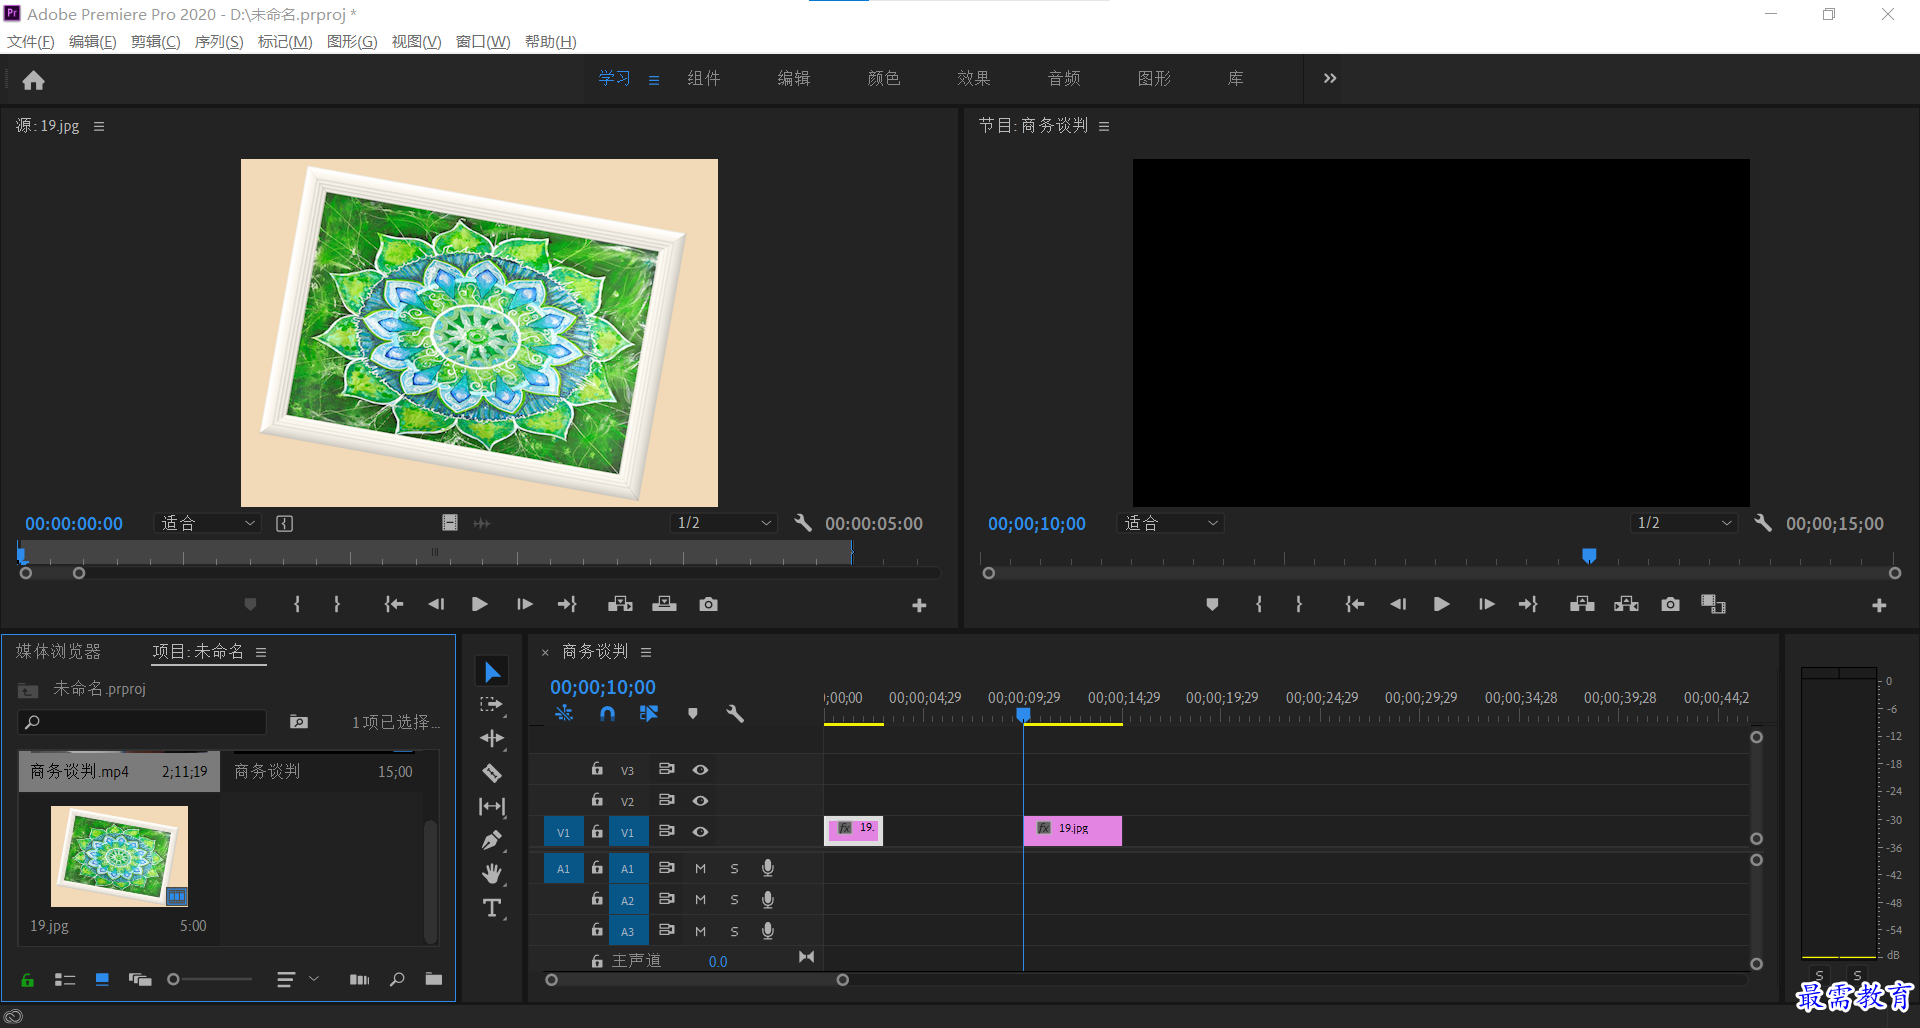Open source monitor settings wrench
Screen dimensions: 1920x1028
tap(803, 523)
